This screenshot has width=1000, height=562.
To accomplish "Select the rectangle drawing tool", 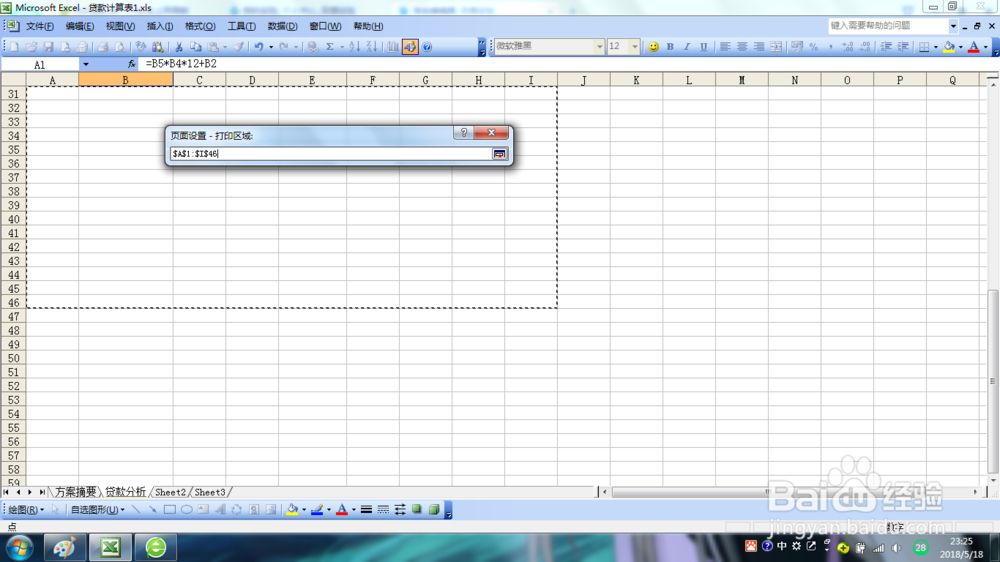I will (170, 510).
